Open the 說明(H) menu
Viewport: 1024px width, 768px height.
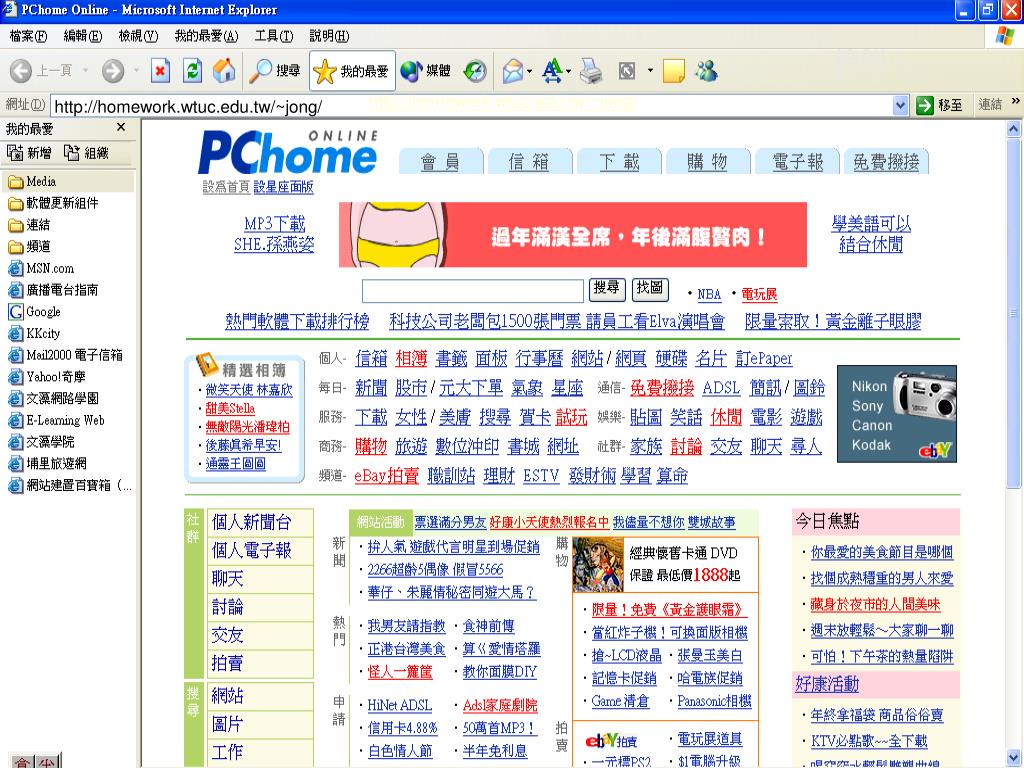pyautogui.click(x=329, y=36)
